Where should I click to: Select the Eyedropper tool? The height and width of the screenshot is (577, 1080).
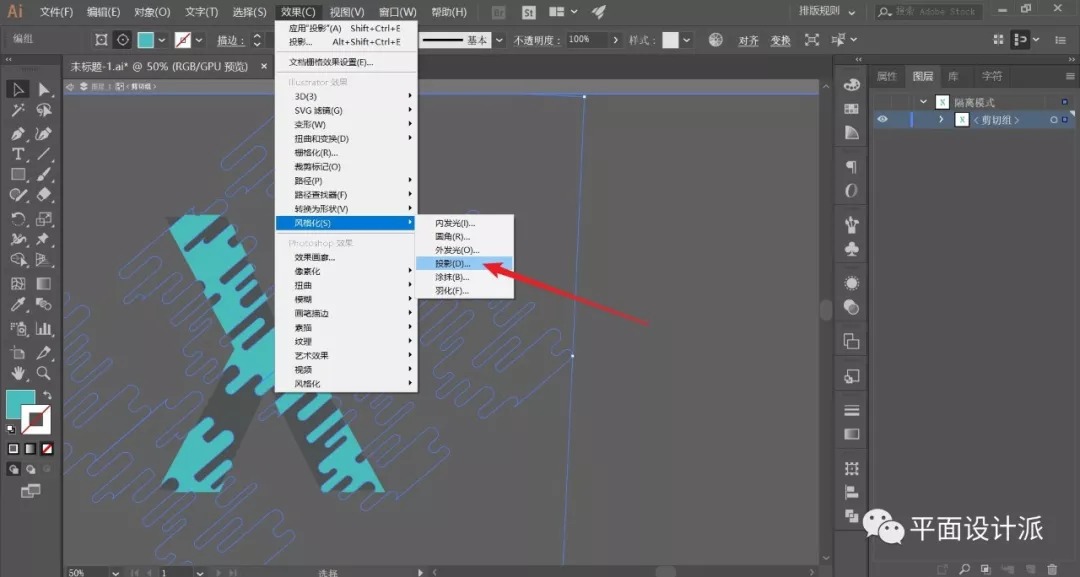(18, 304)
